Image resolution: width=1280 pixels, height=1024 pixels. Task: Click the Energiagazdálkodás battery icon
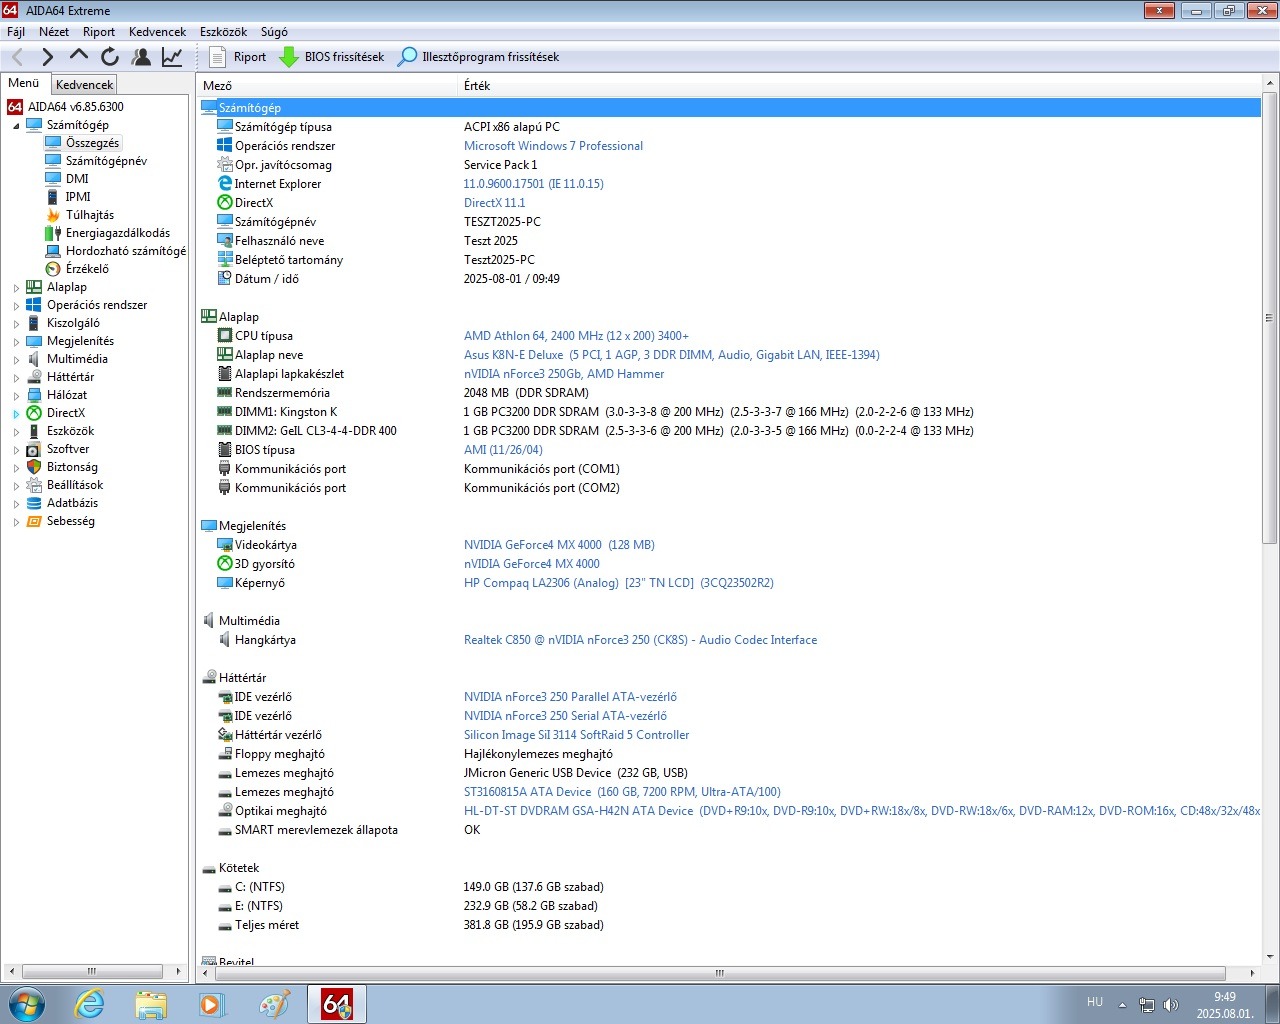[x=53, y=233]
